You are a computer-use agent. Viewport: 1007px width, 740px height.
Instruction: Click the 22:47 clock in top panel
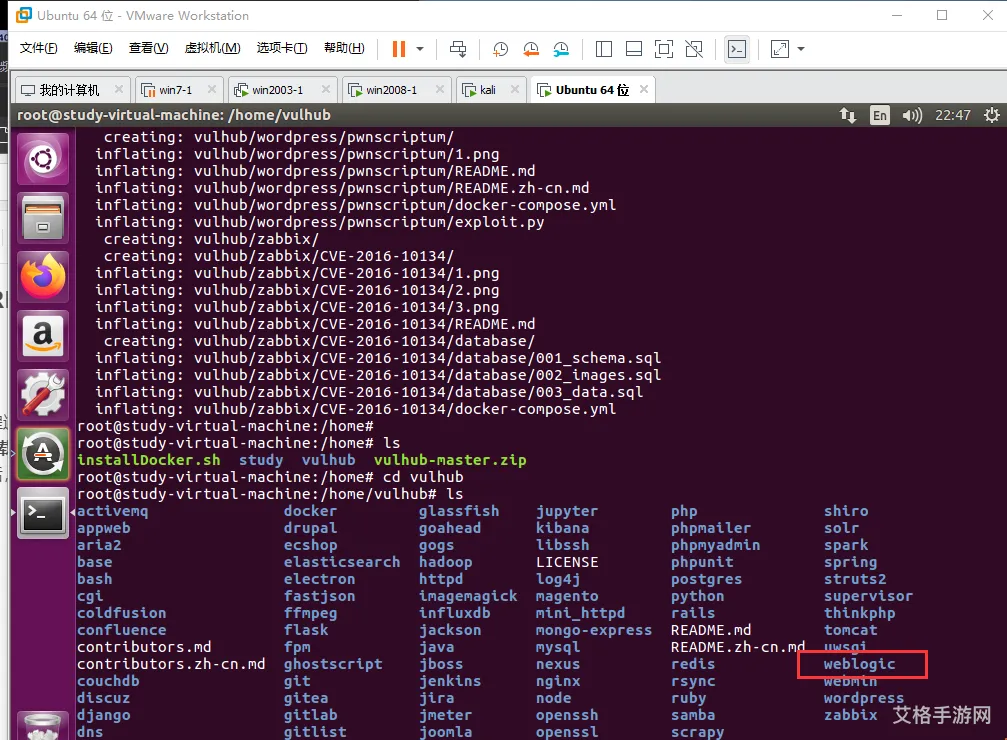click(x=952, y=115)
